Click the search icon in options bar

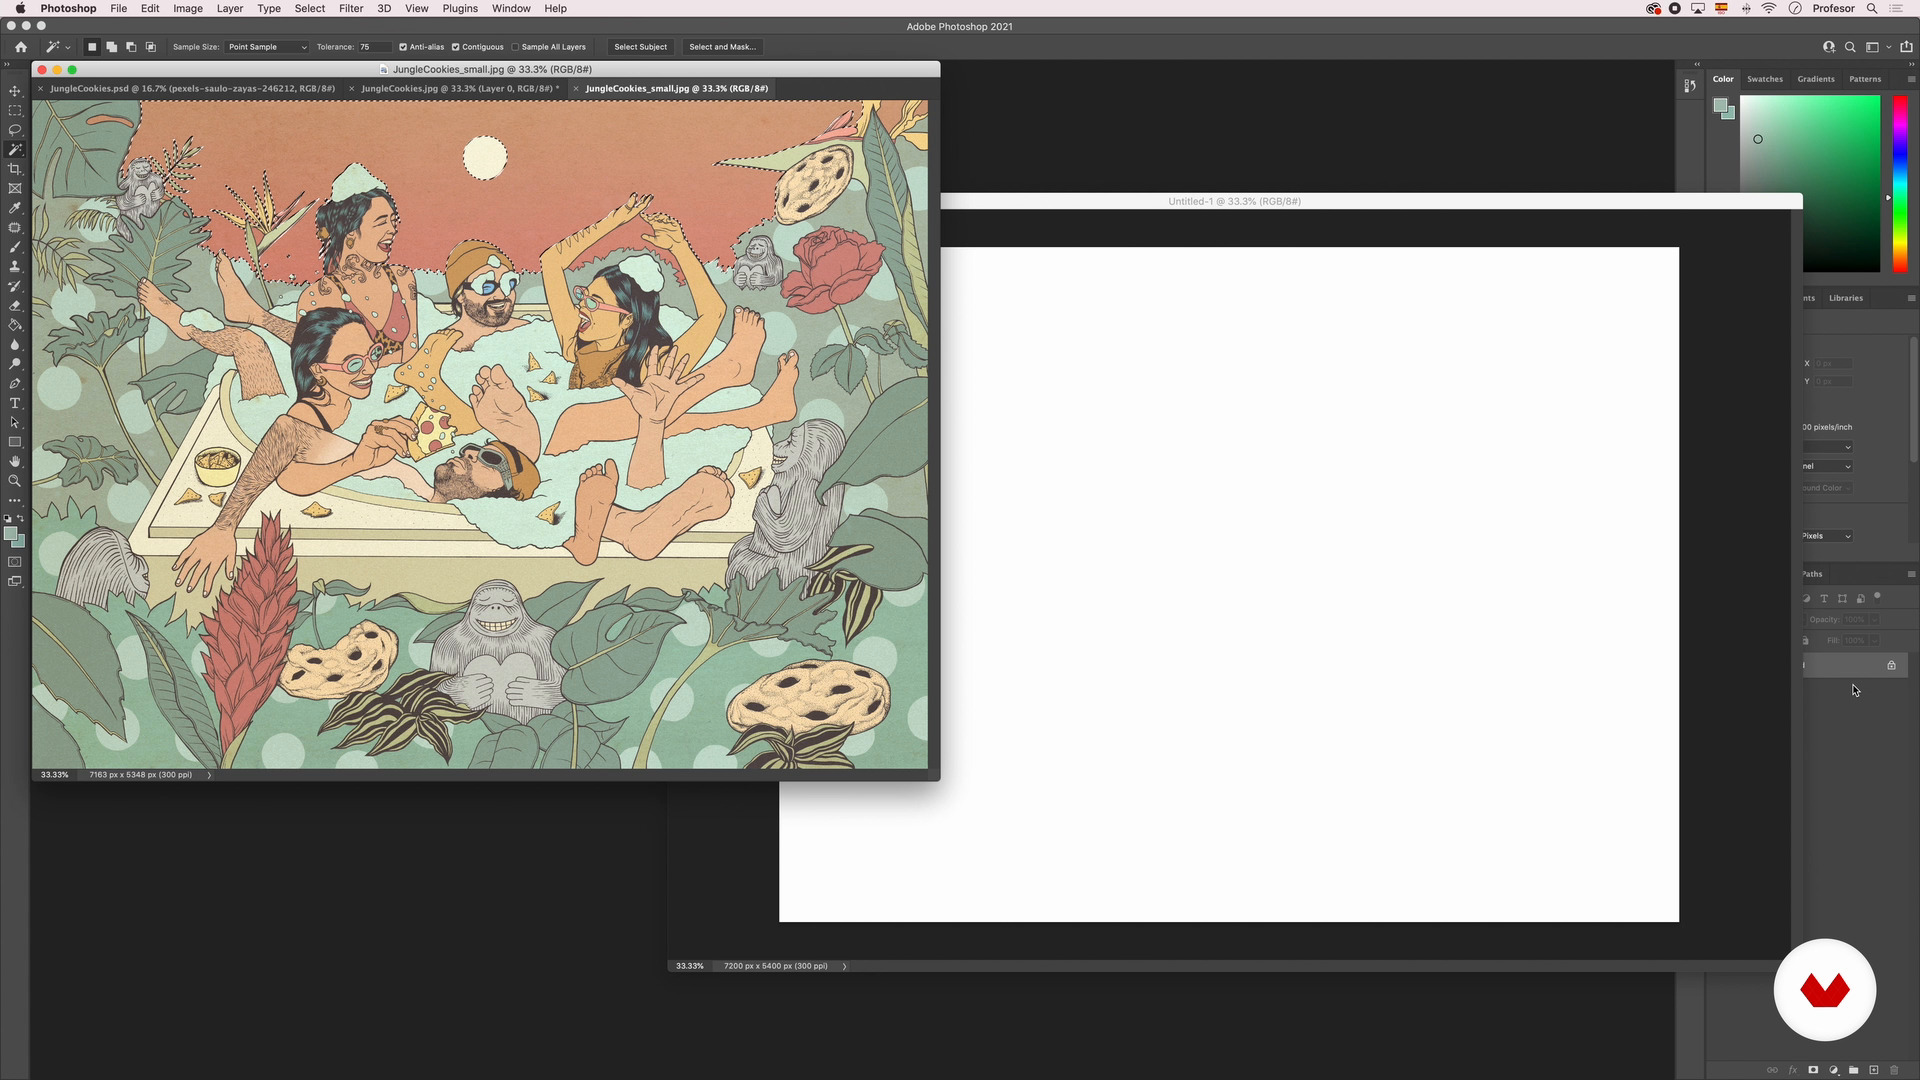1850,47
